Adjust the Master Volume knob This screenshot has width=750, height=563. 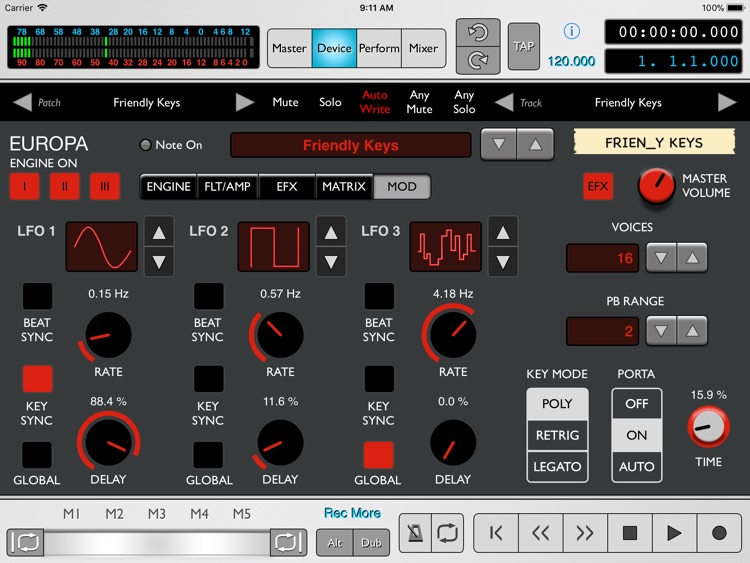click(x=656, y=186)
